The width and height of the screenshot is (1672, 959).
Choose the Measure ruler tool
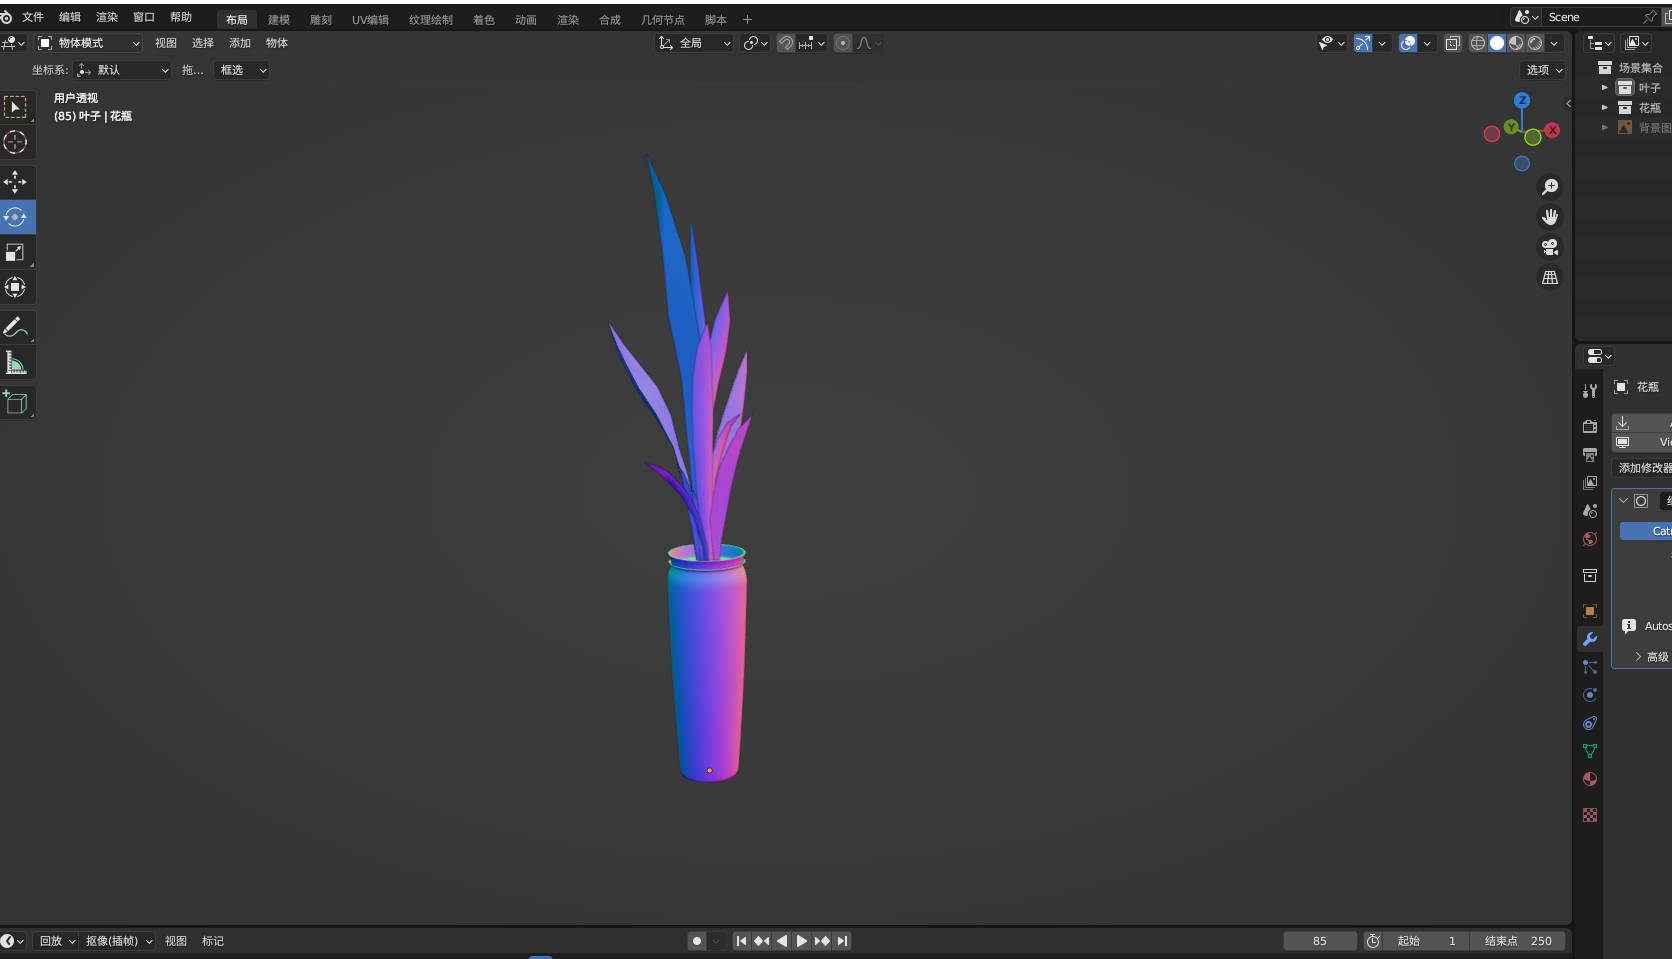16,363
